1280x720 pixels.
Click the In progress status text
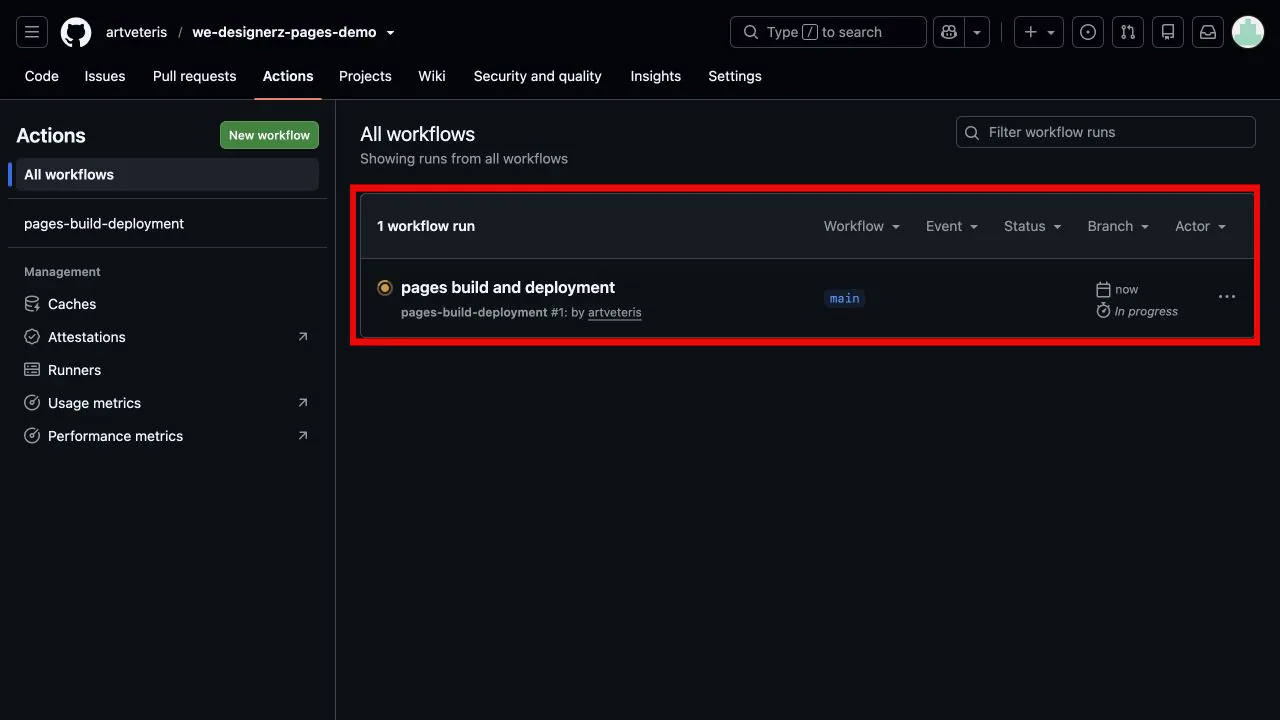click(x=1146, y=311)
